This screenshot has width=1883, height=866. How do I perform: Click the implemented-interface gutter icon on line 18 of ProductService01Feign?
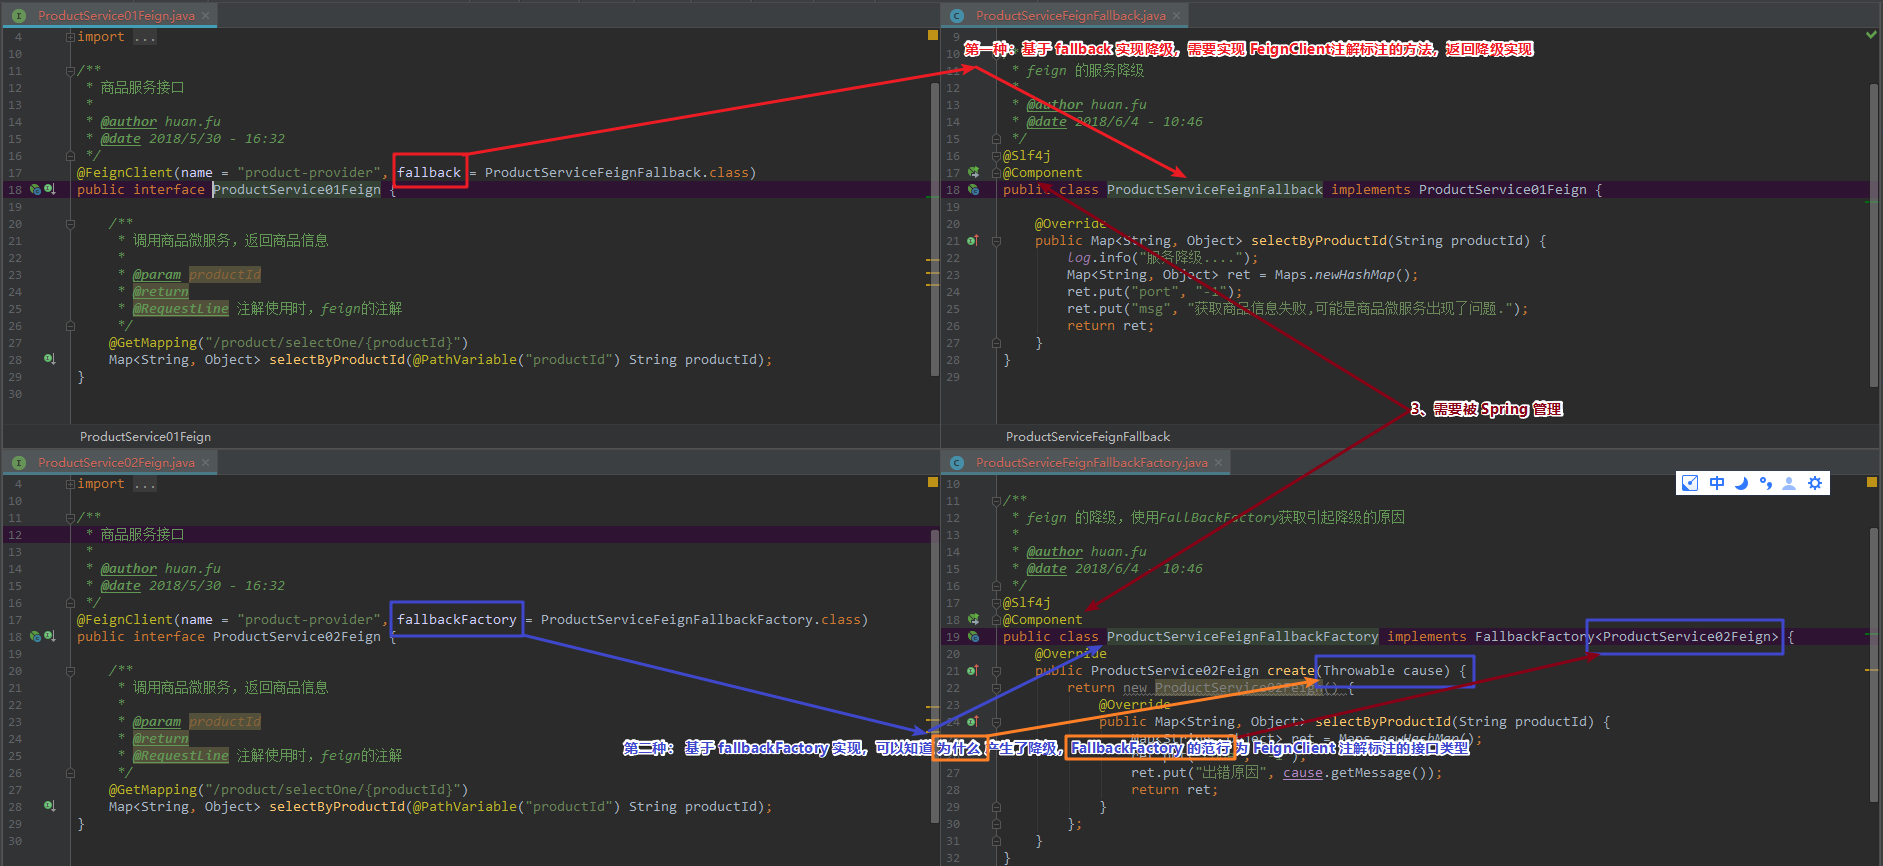[x=49, y=189]
